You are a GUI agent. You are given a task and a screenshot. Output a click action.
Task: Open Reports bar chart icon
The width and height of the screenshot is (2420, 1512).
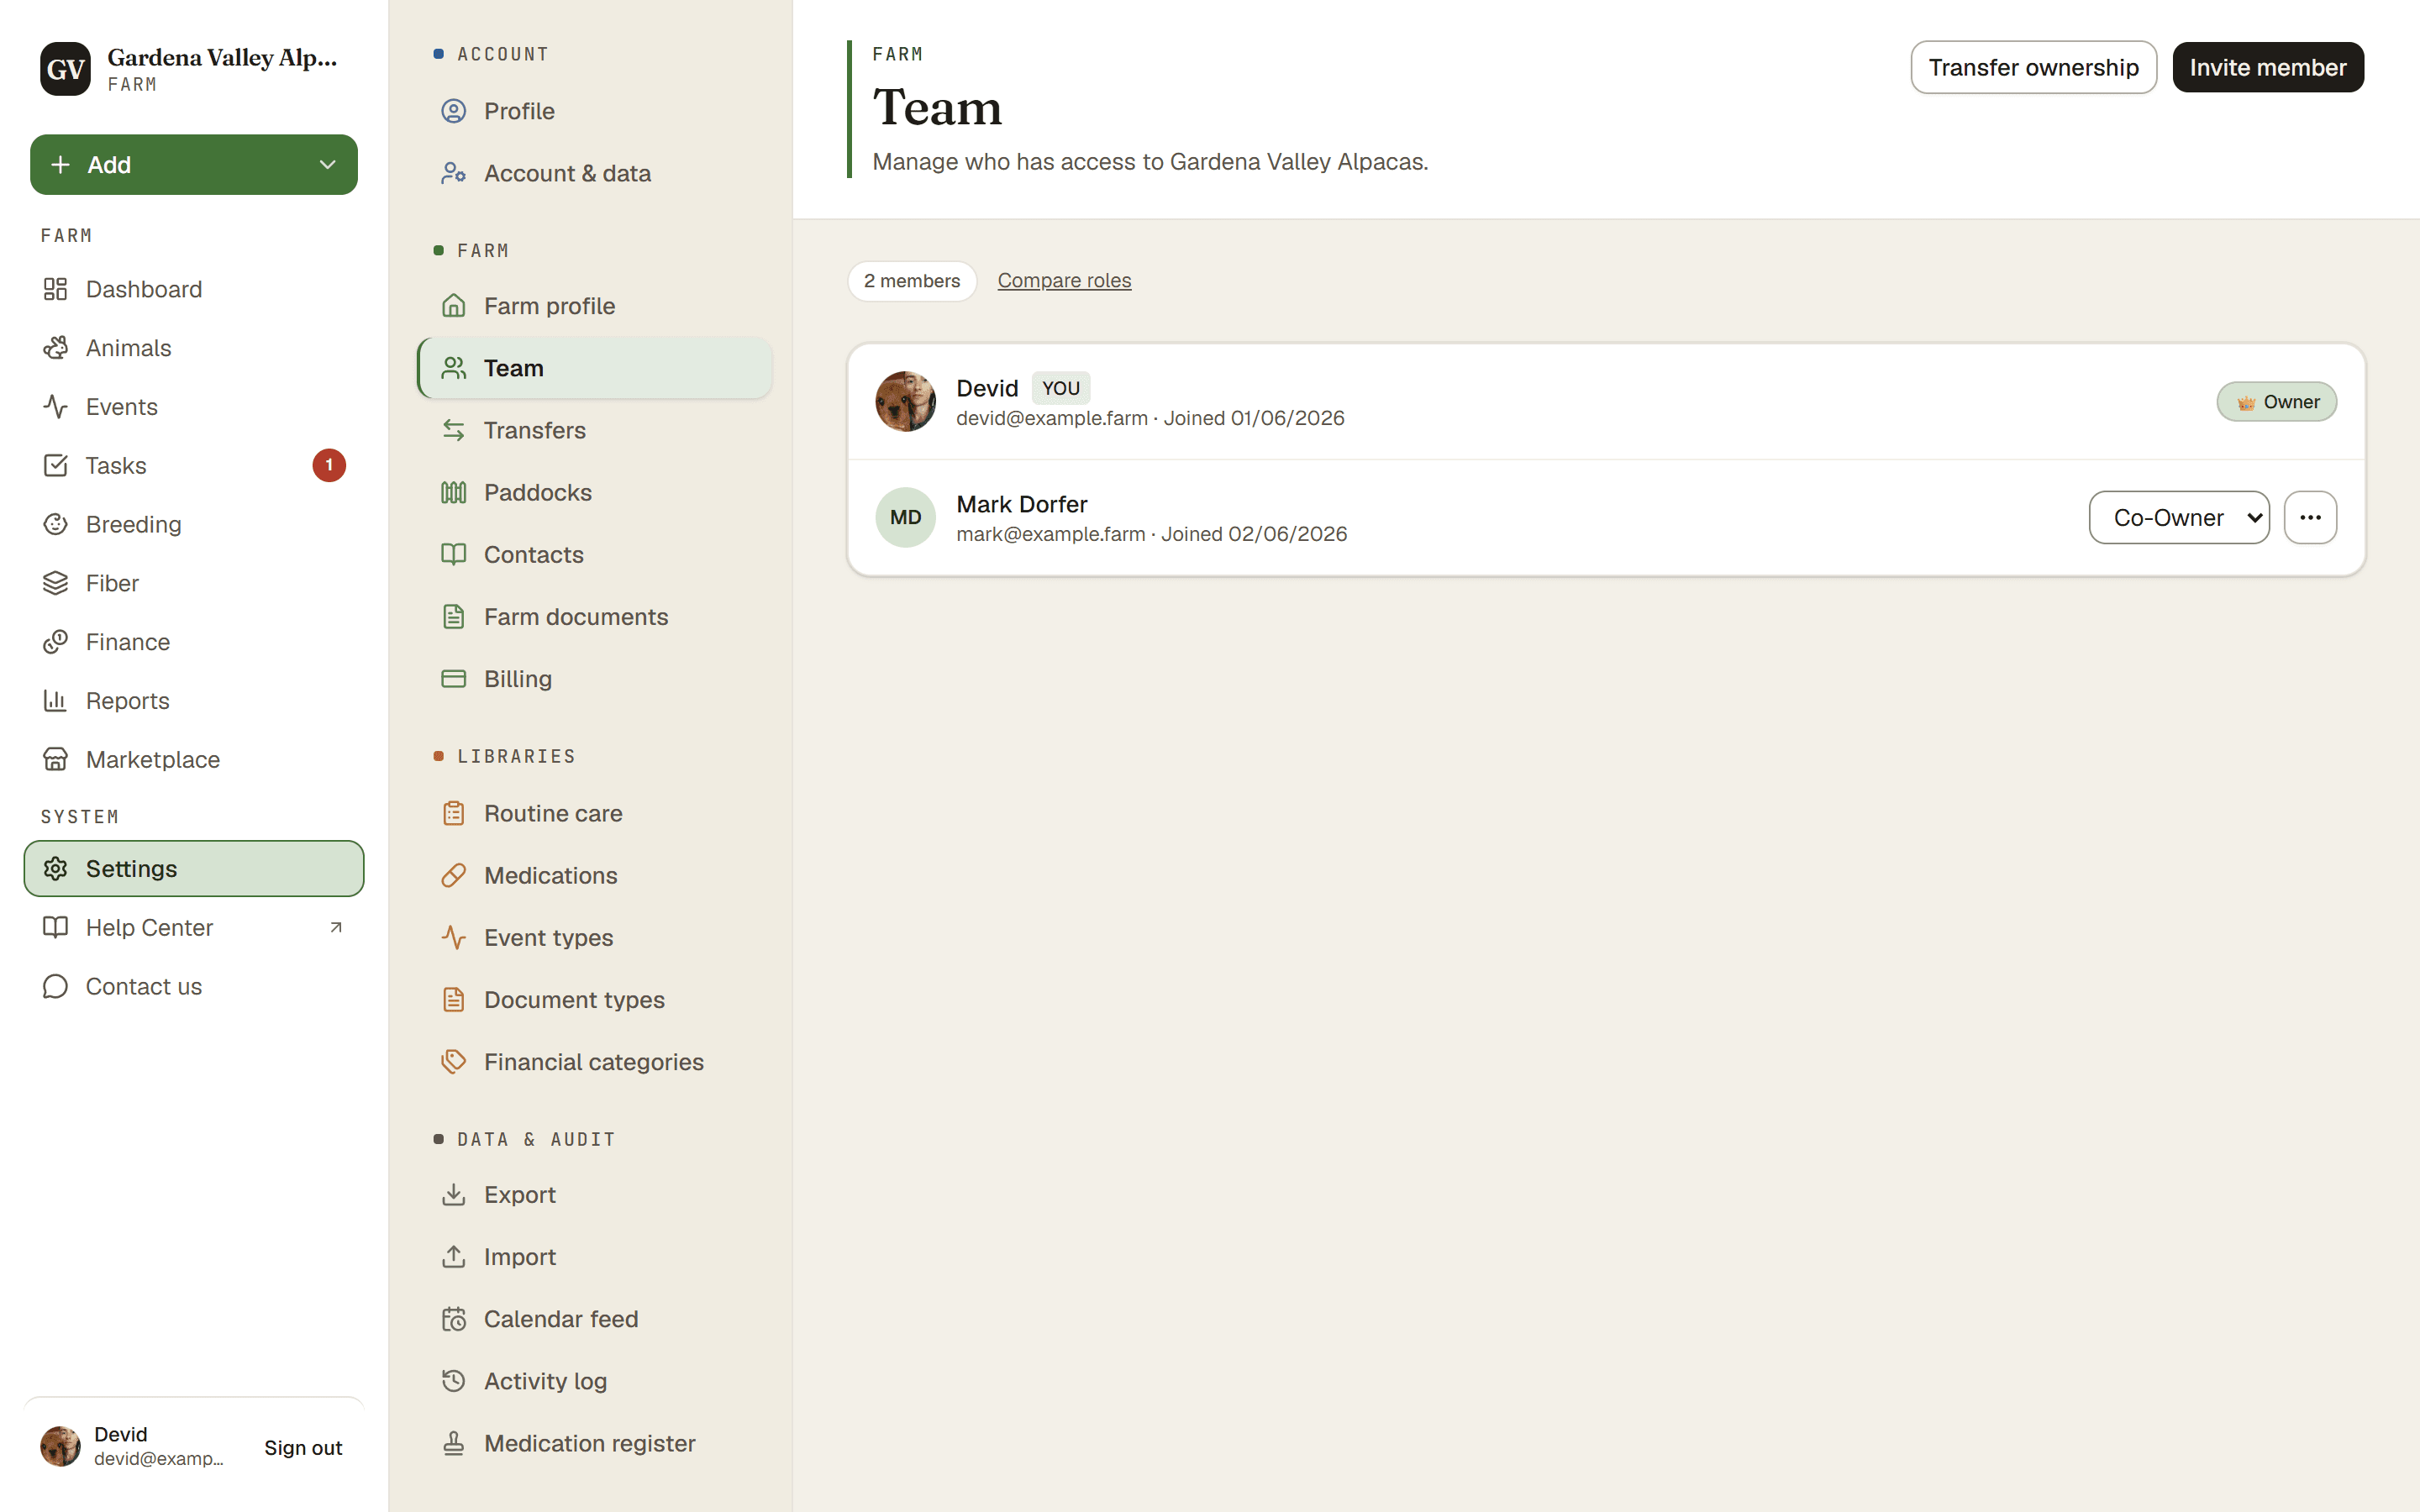pyautogui.click(x=55, y=701)
